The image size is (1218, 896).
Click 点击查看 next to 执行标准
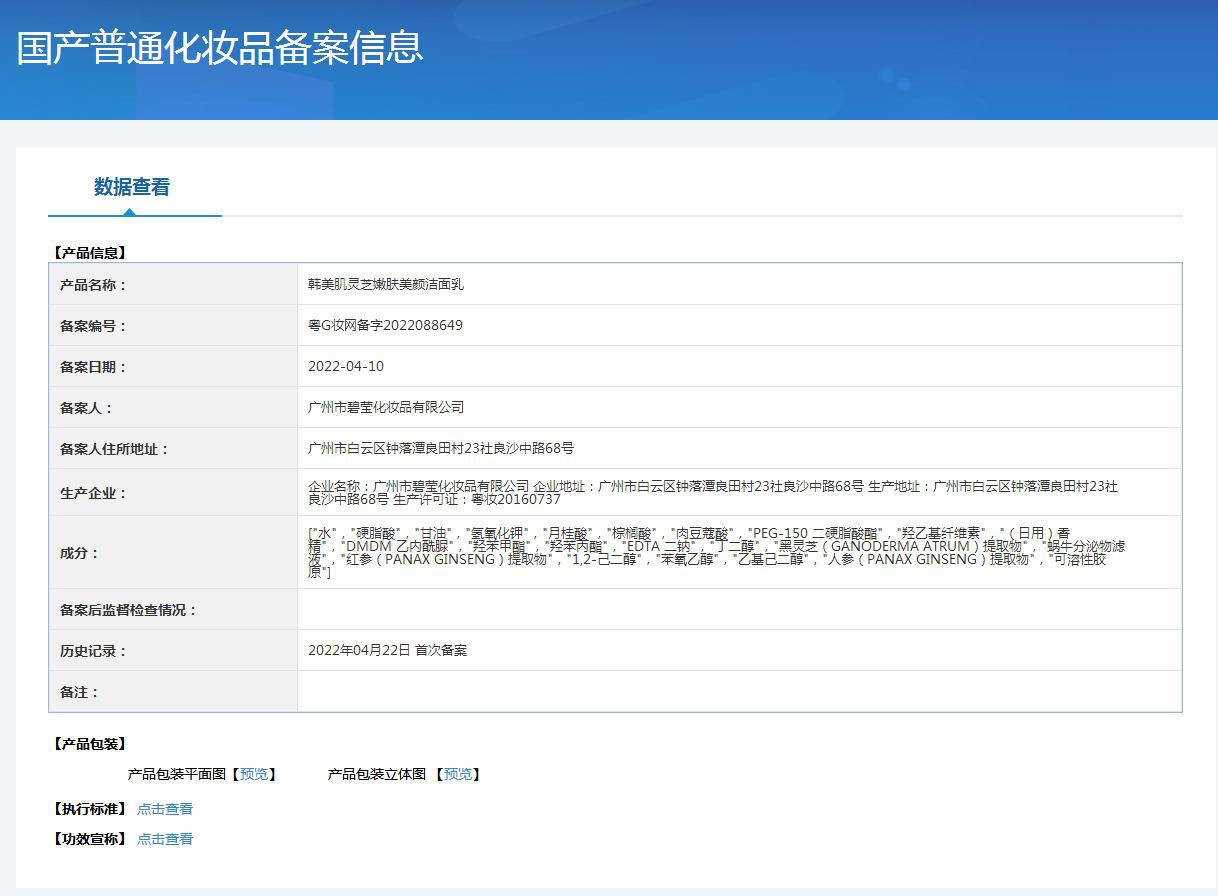click(x=165, y=809)
